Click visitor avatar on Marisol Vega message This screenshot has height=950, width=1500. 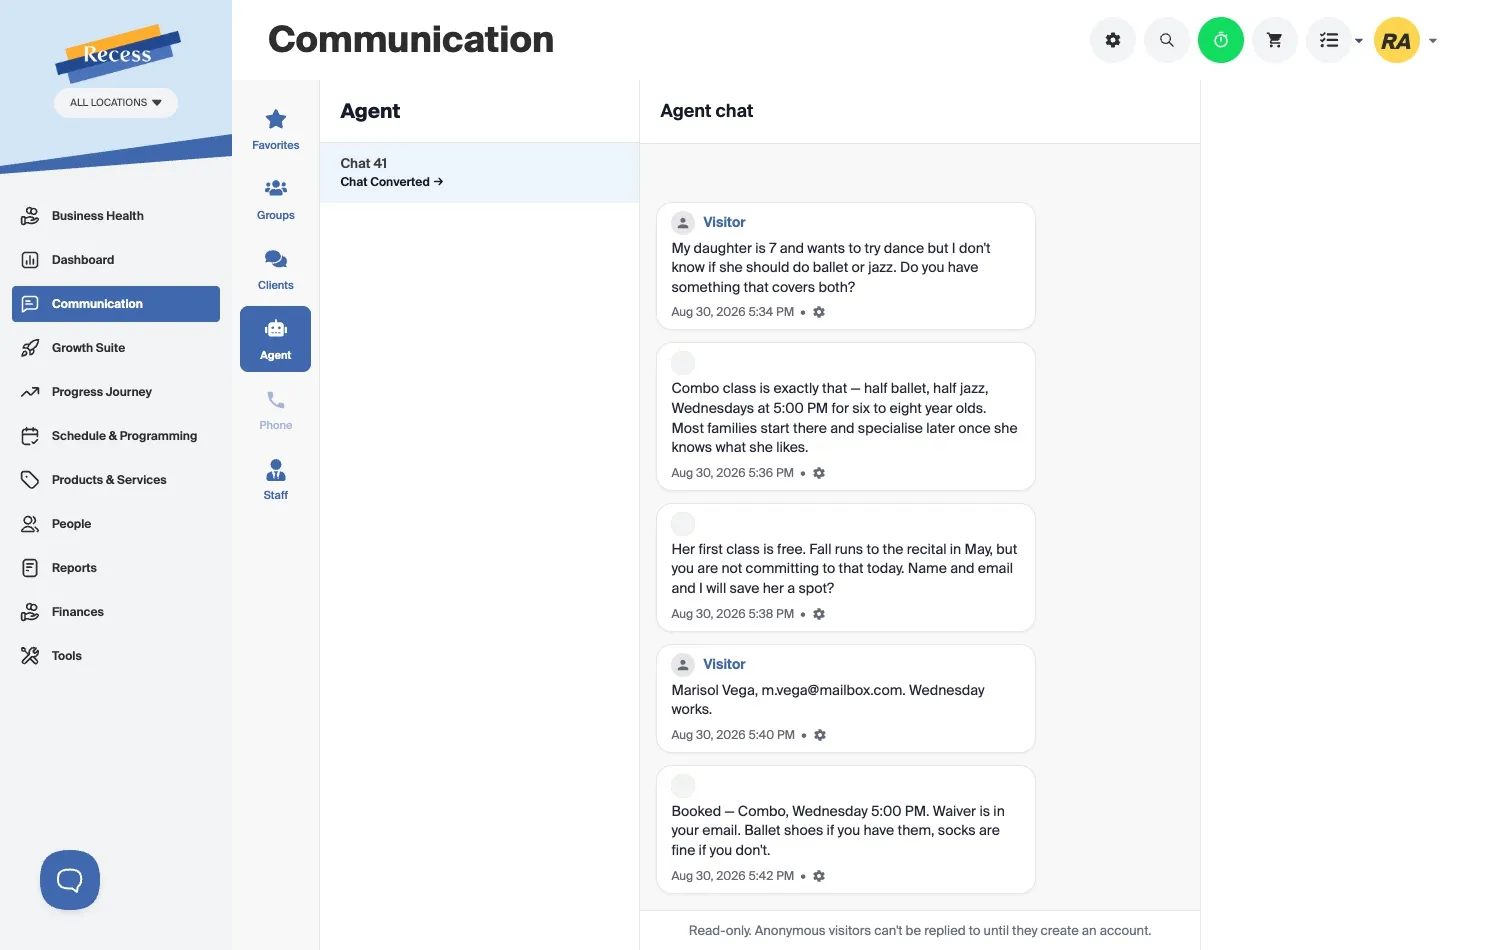(x=683, y=664)
